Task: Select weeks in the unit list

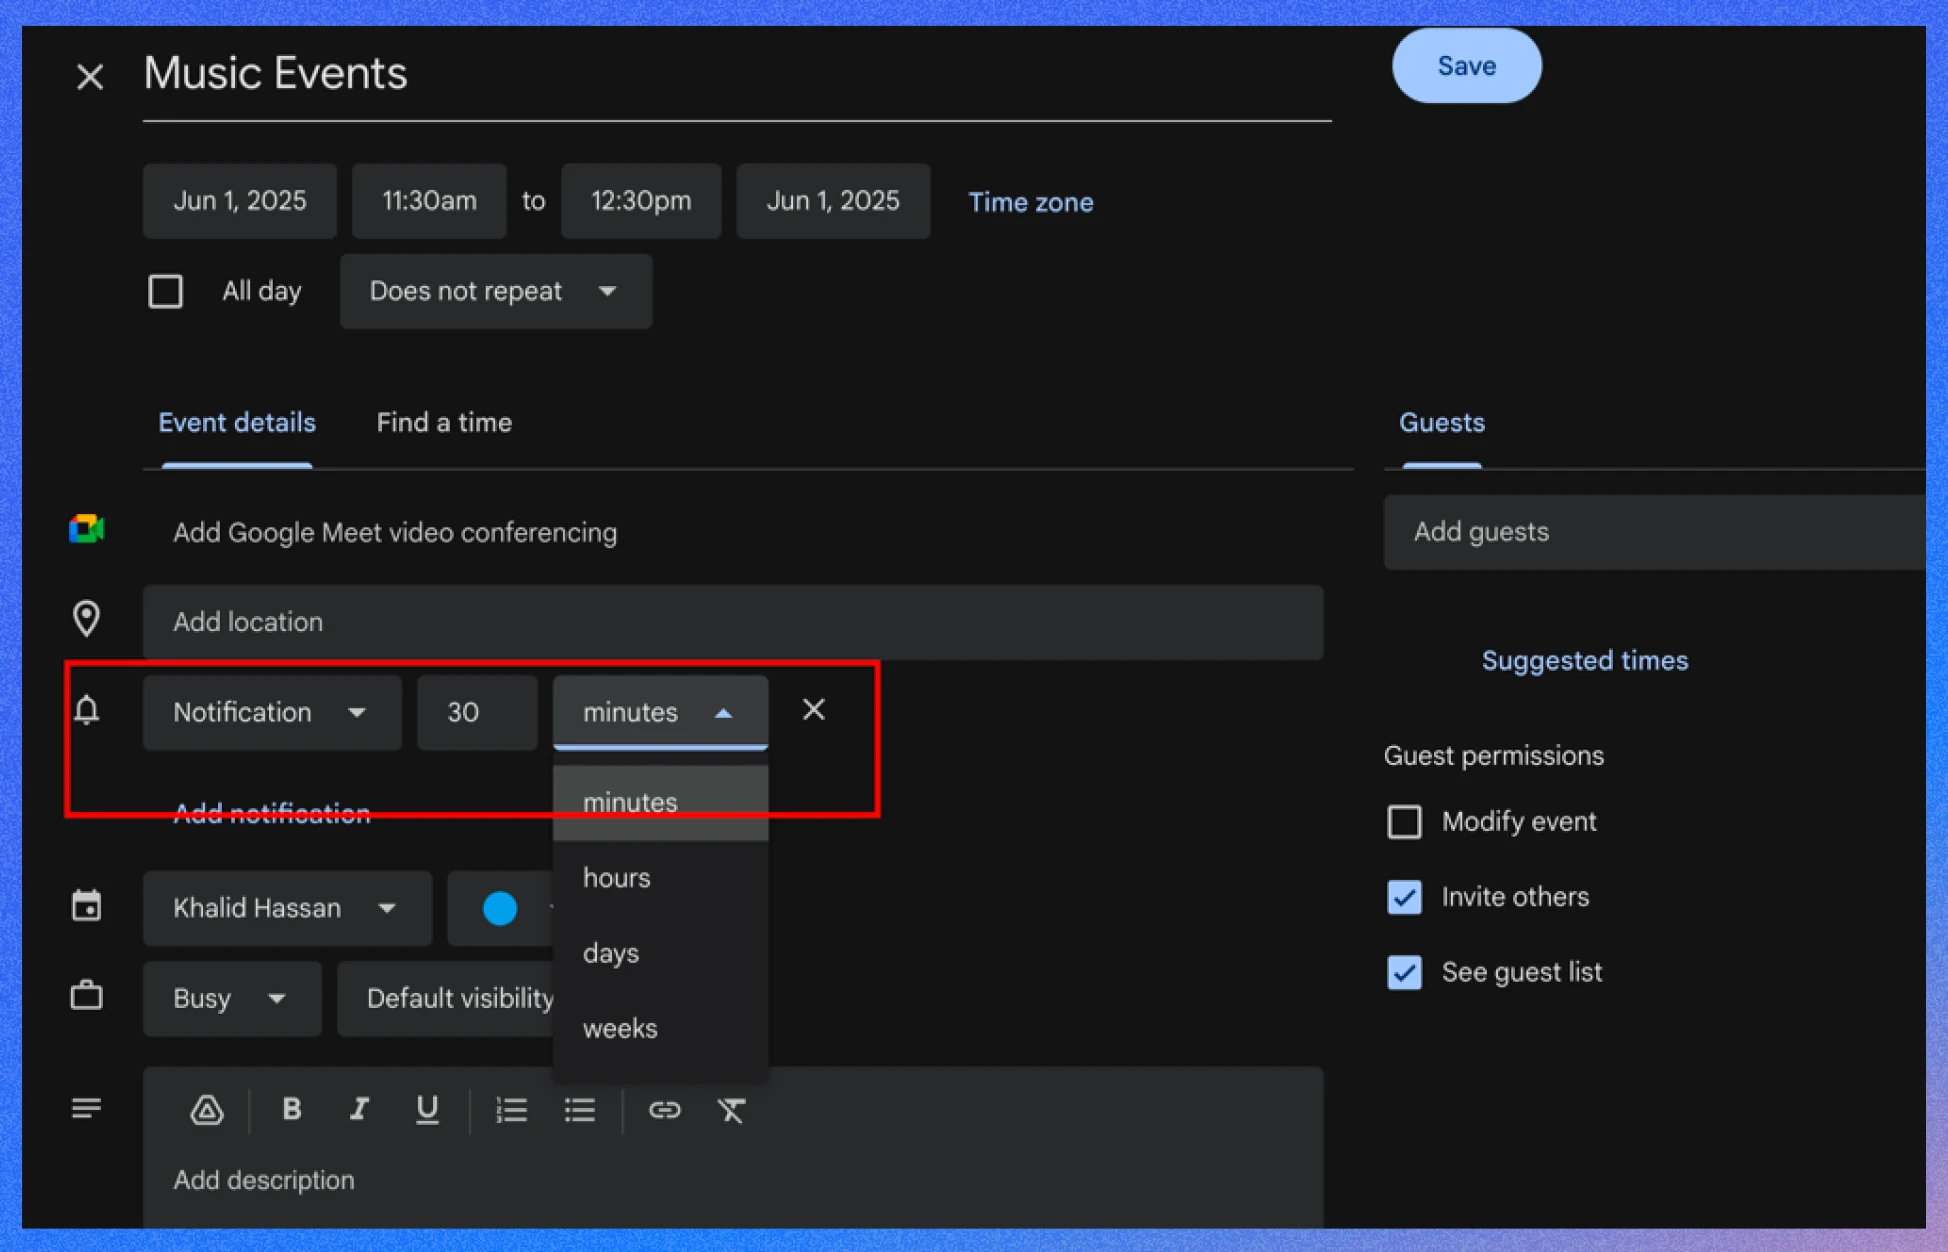Action: 660,1028
